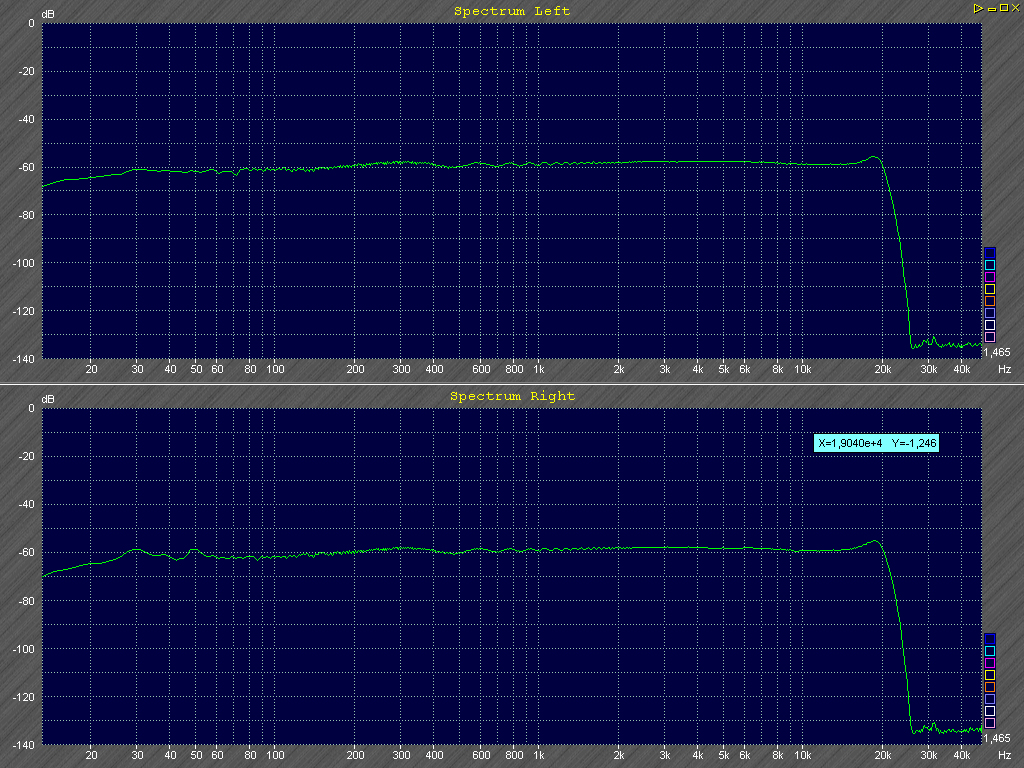
Task: Toggle blue trace box in Spectrum Left
Action: click(990, 252)
